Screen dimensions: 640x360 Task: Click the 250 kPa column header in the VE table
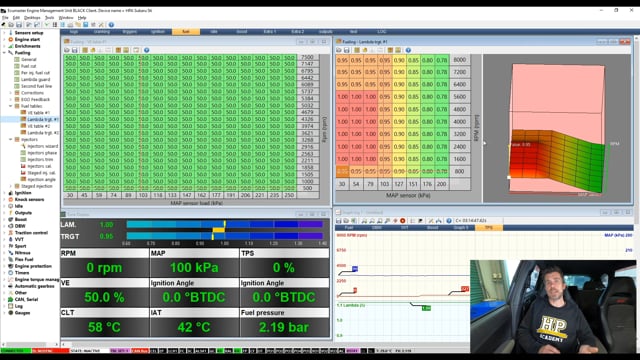tap(289, 196)
